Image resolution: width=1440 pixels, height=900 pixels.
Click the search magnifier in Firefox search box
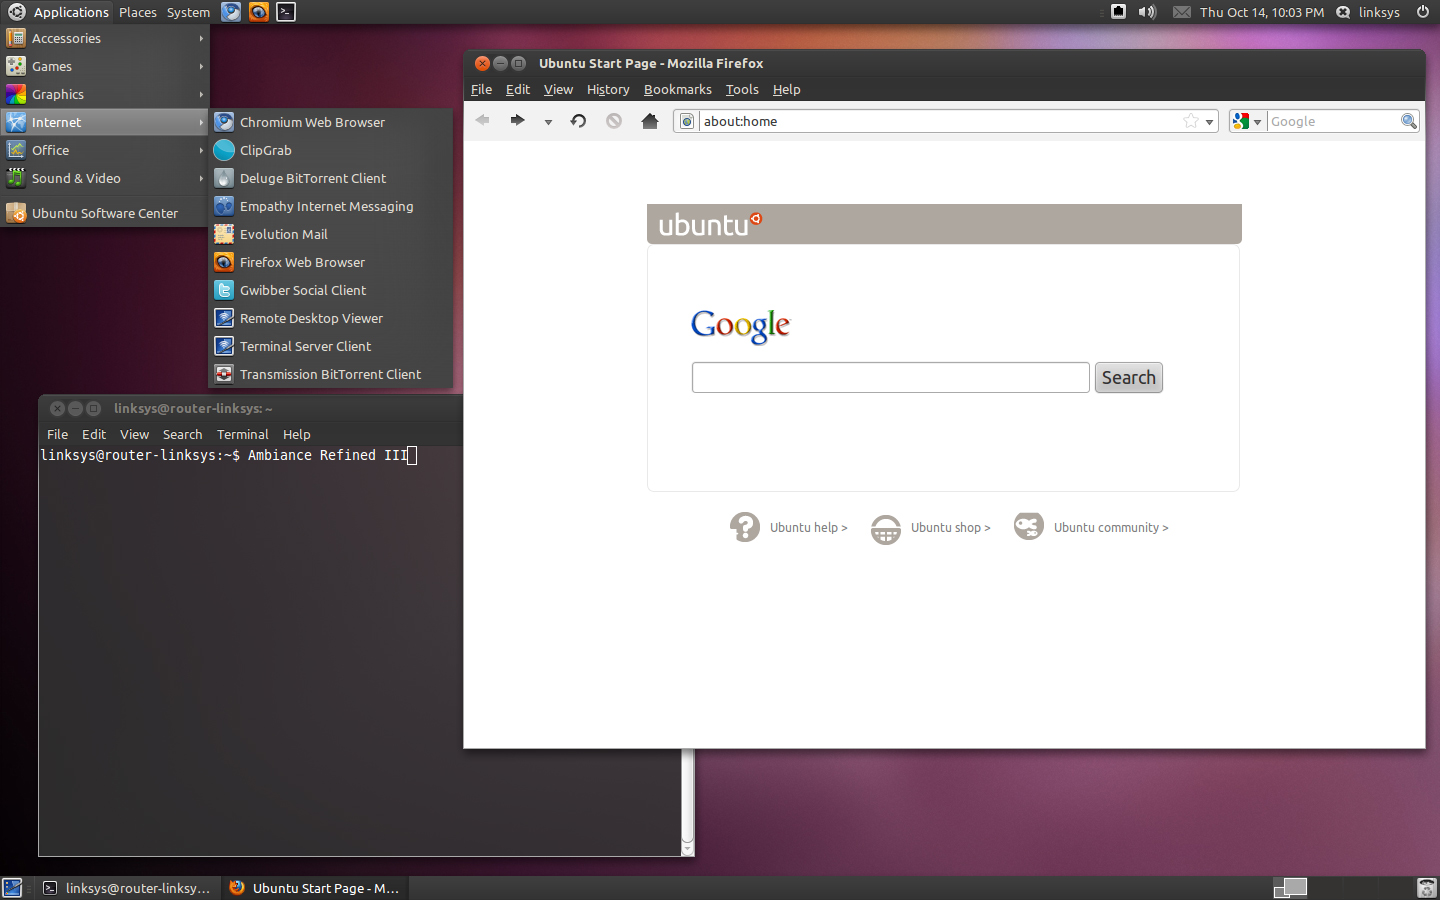tap(1409, 121)
